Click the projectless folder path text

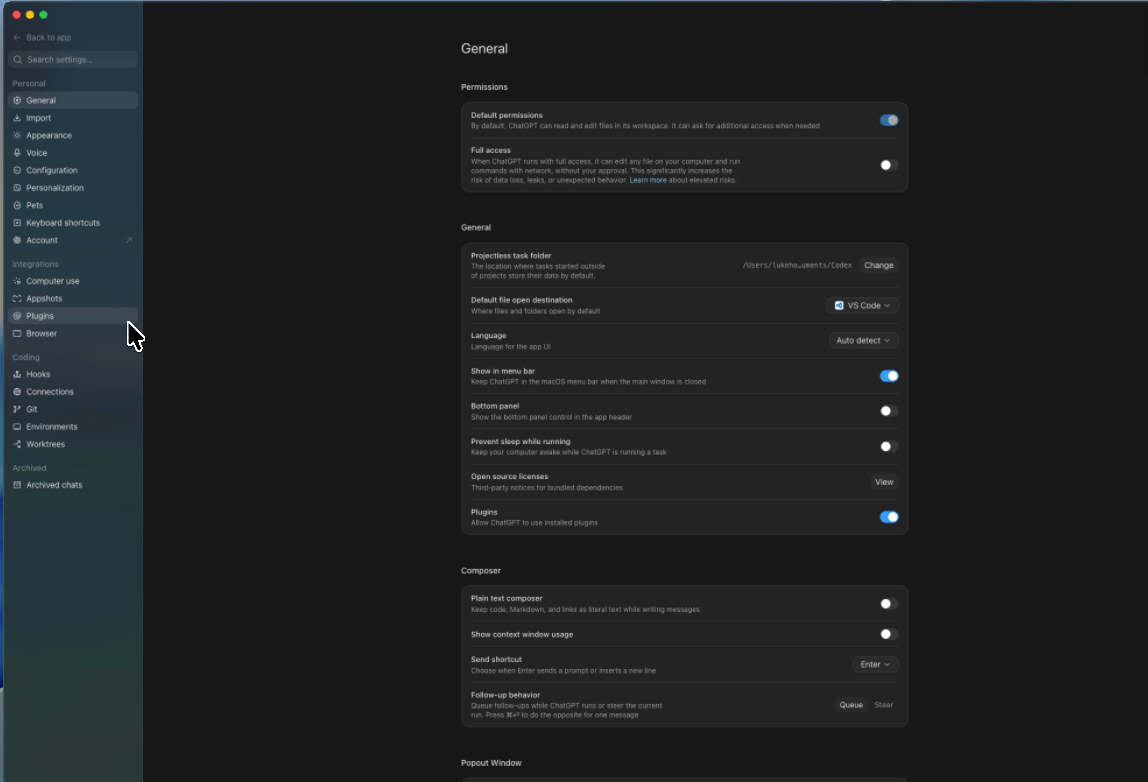tap(797, 266)
